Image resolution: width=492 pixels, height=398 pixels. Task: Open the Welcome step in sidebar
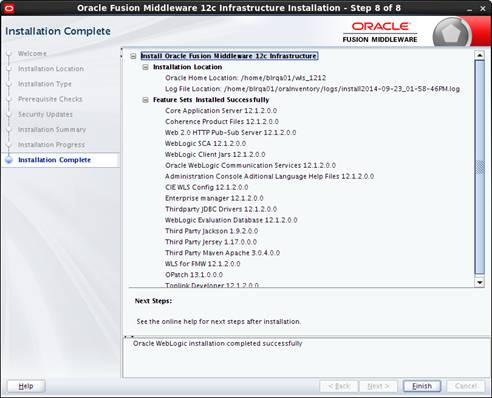(x=32, y=53)
